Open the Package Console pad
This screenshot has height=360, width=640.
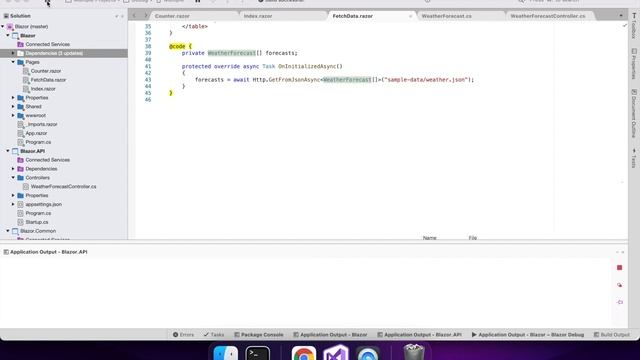[258, 335]
